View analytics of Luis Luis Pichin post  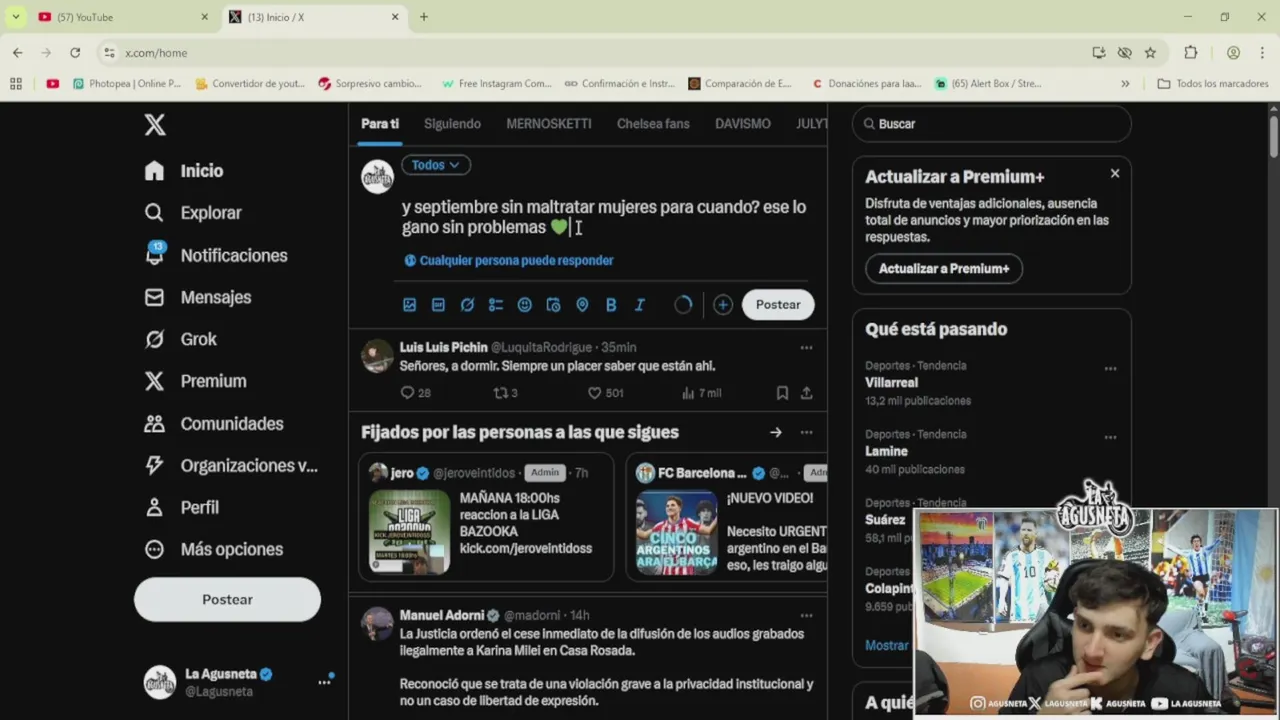point(701,393)
